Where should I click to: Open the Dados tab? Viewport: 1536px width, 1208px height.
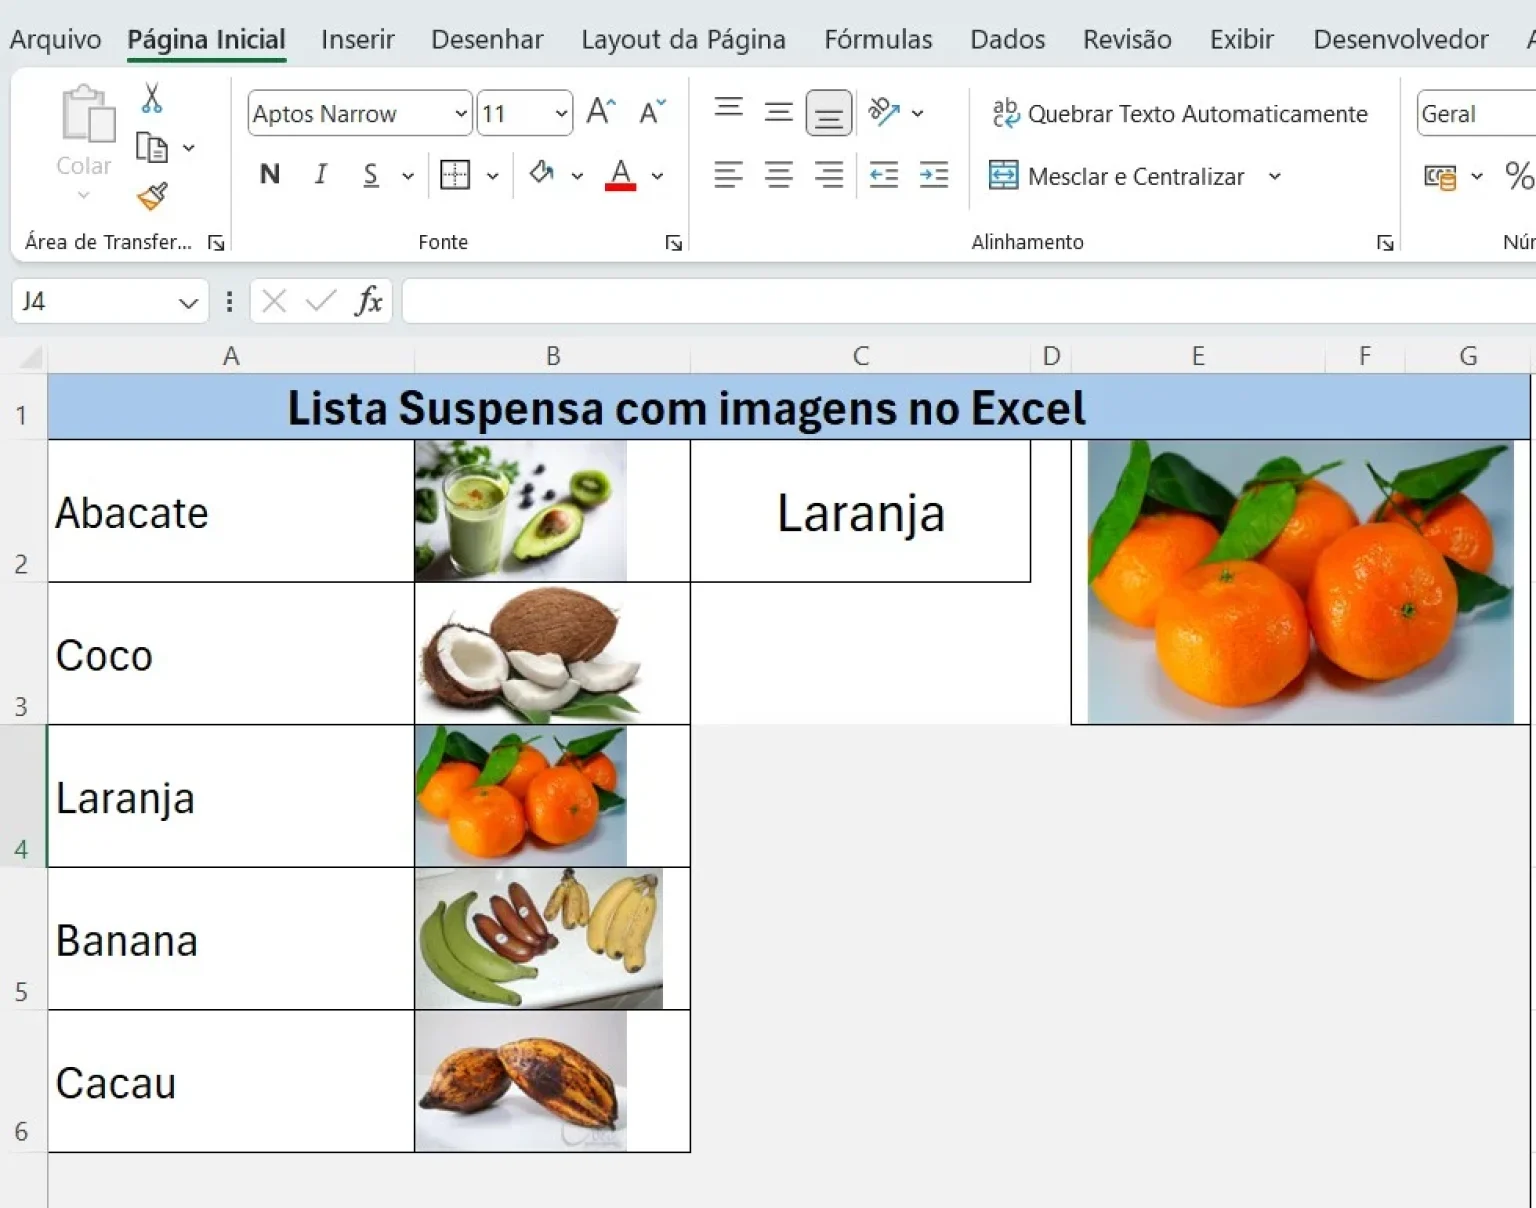click(1008, 39)
